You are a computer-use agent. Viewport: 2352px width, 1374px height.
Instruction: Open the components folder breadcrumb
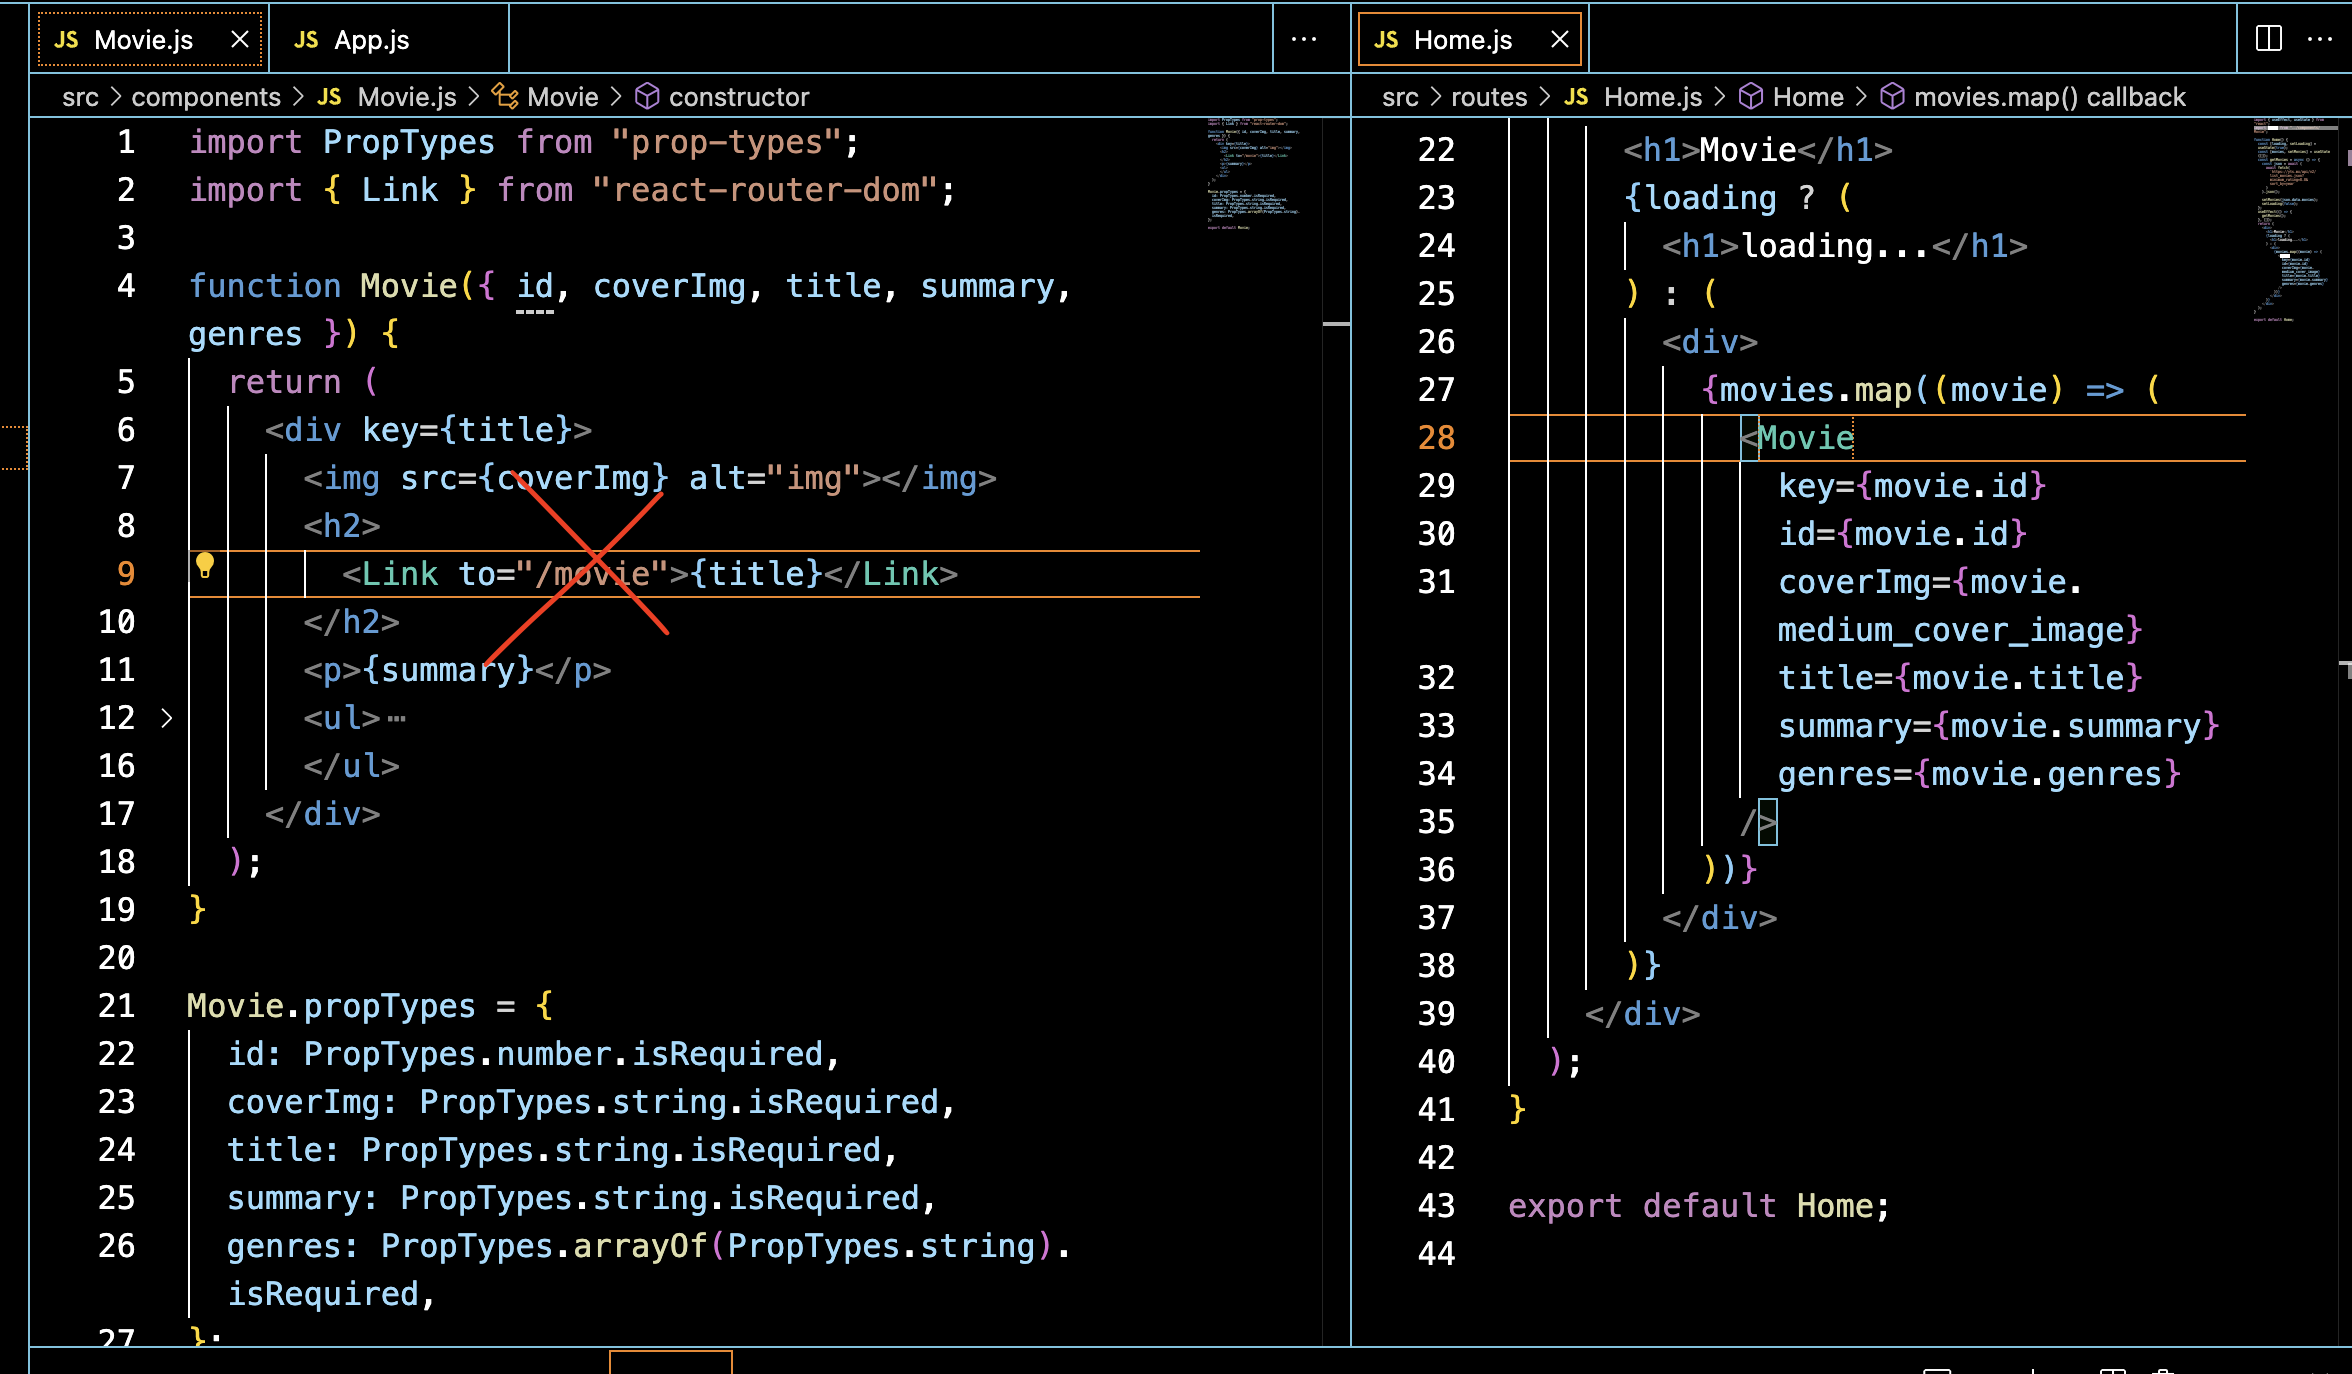(206, 97)
